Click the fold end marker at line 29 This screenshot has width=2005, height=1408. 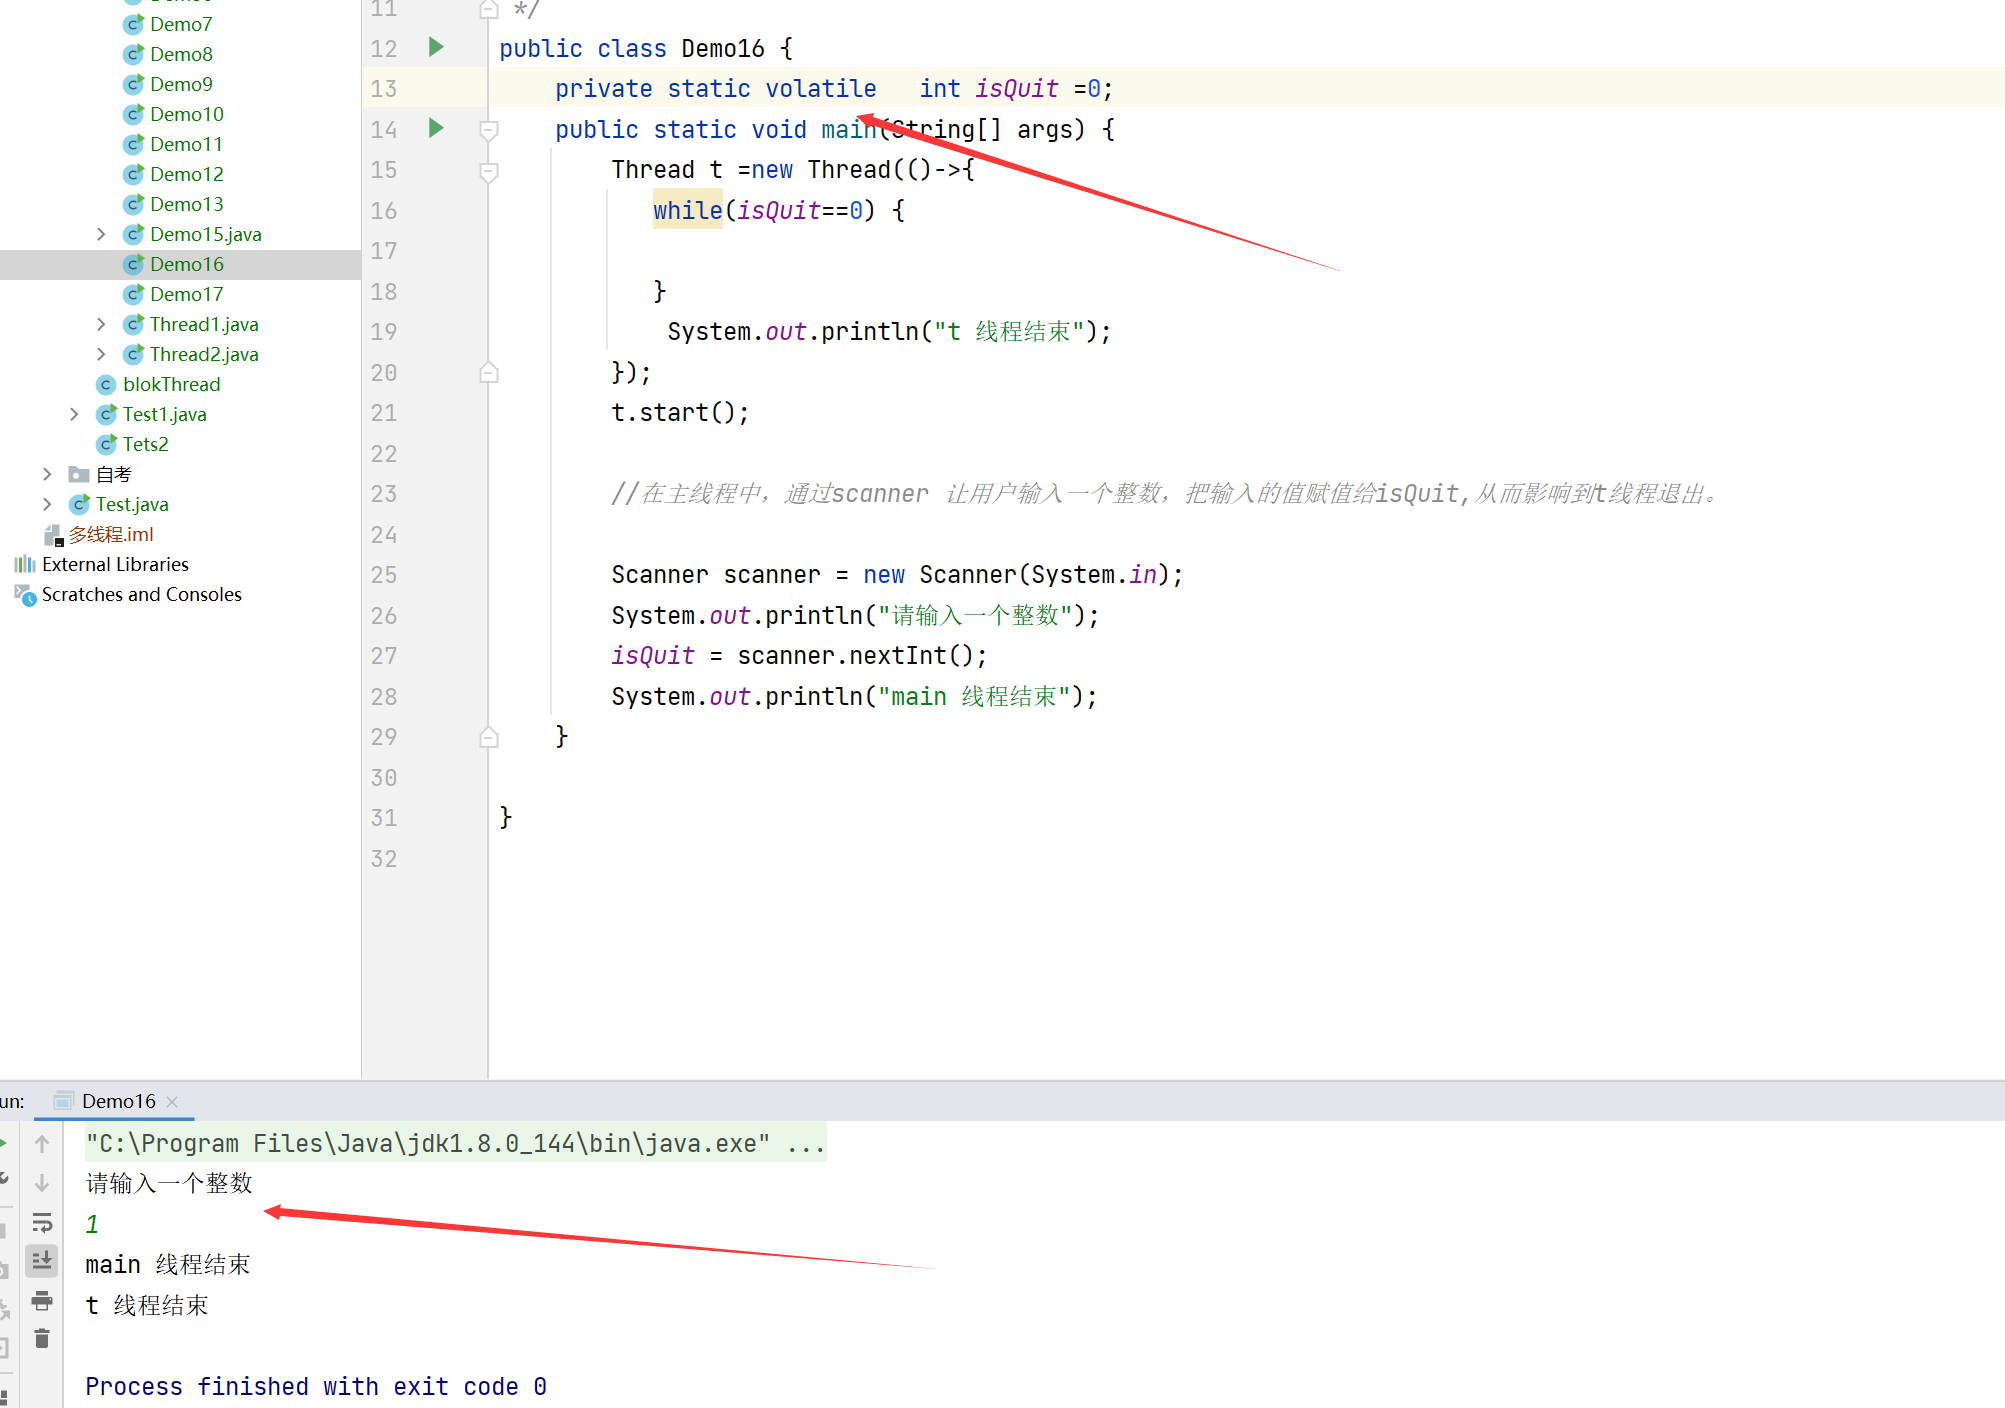tap(489, 737)
